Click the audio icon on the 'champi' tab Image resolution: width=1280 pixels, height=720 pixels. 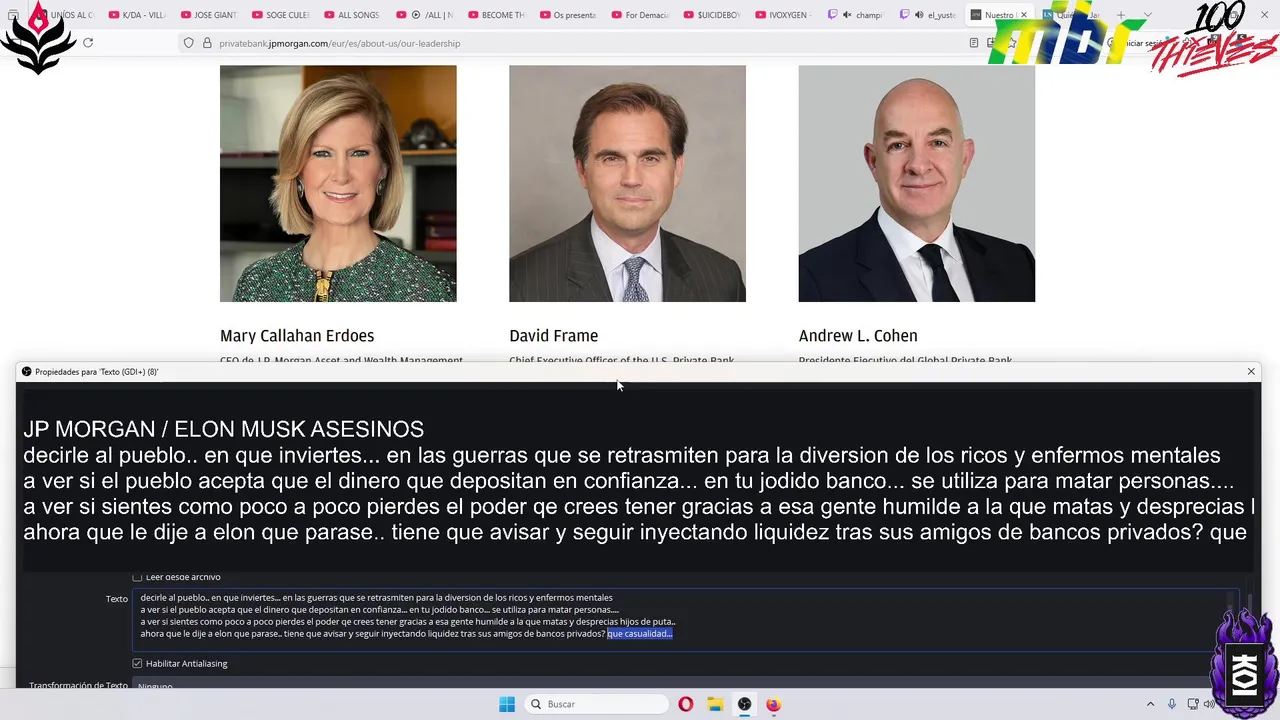point(847,15)
